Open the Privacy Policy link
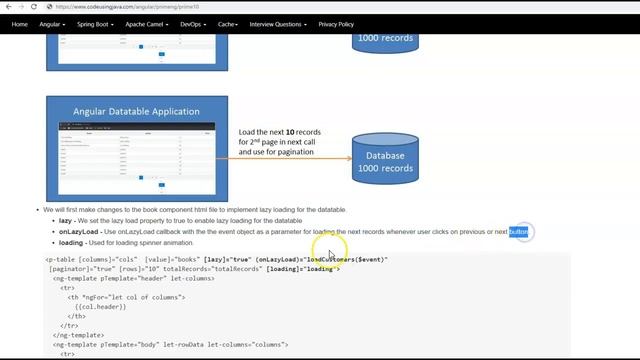The width and height of the screenshot is (640, 360). [x=336, y=24]
